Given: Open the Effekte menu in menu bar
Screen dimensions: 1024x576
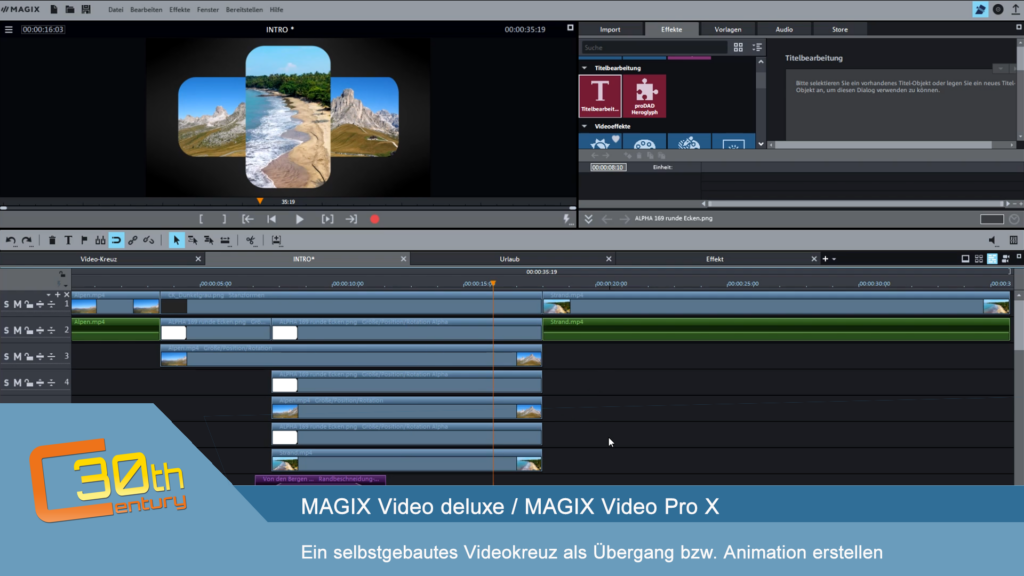Looking at the screenshot, I should pyautogui.click(x=180, y=10).
